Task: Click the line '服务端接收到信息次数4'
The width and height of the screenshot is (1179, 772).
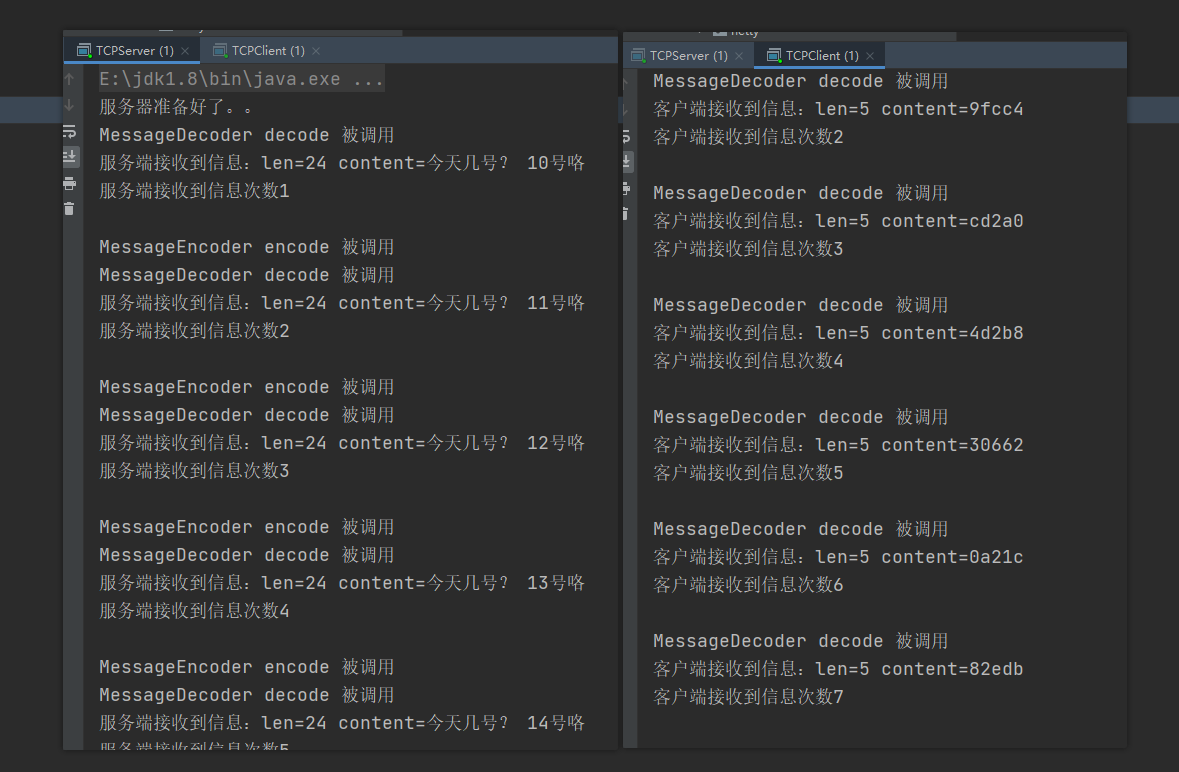Action: pos(194,610)
